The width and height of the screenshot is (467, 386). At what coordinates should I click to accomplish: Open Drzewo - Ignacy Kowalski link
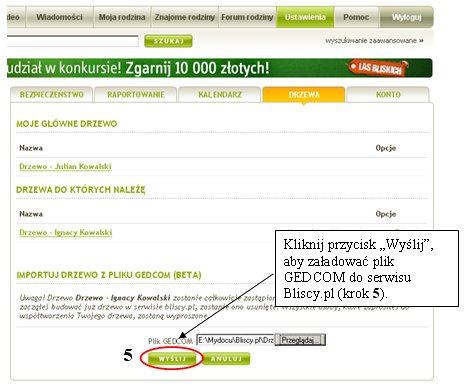(x=66, y=232)
